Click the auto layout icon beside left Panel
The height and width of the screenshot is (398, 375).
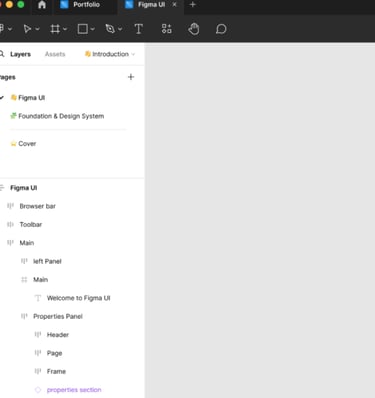24,261
